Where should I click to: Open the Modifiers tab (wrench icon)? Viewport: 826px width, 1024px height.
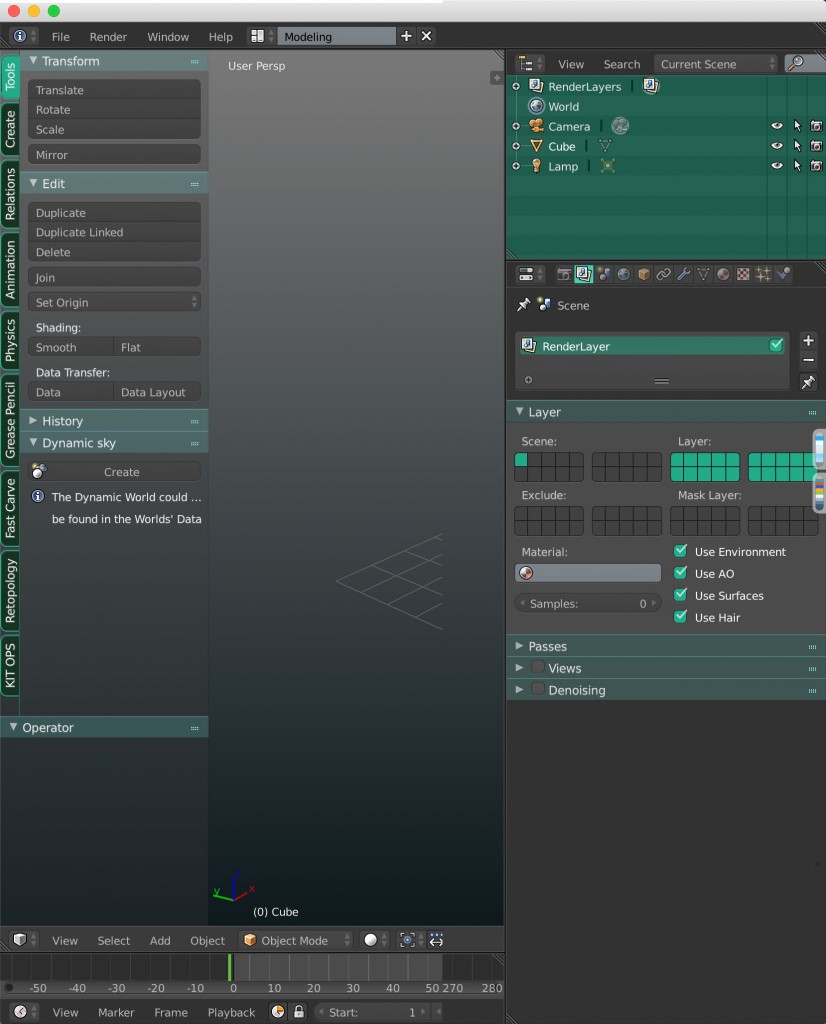click(x=683, y=273)
